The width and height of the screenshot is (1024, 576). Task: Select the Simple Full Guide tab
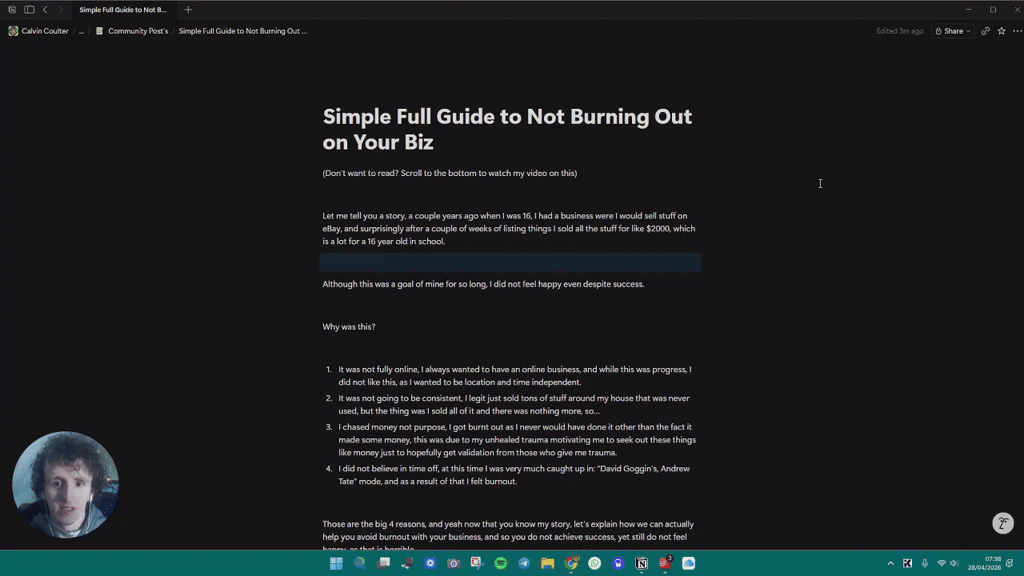(x=123, y=10)
